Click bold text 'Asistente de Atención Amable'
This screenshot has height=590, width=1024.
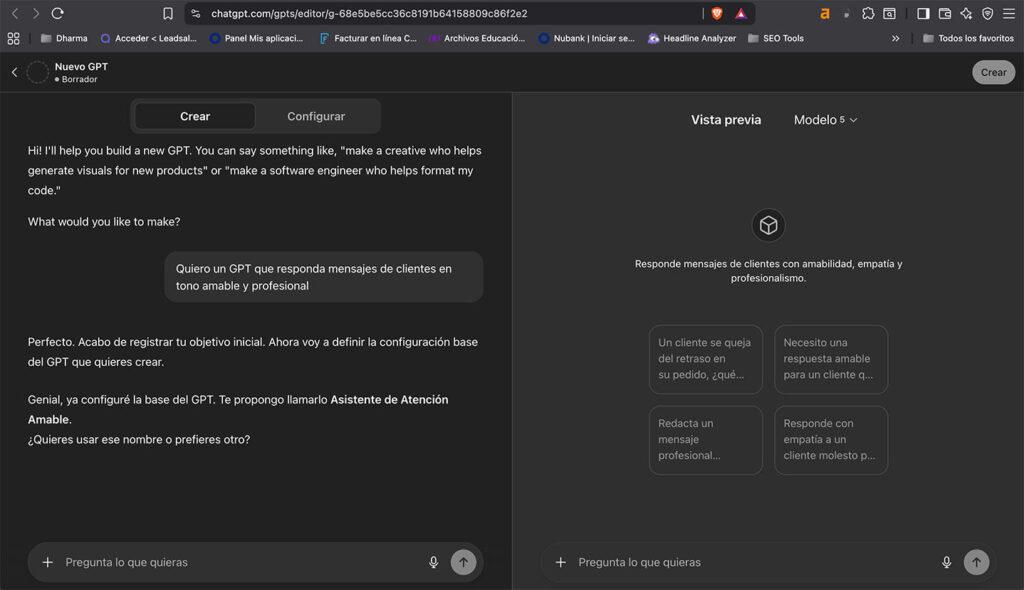(238, 409)
